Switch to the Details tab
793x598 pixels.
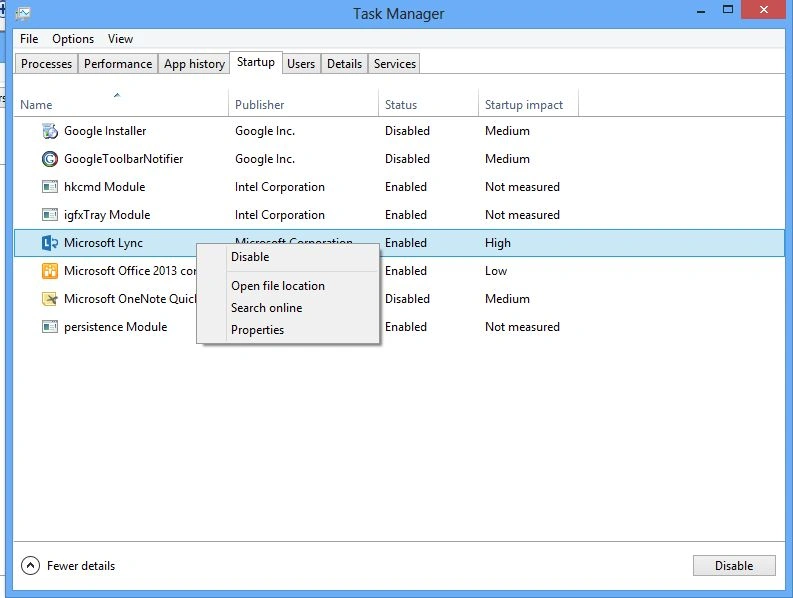tap(344, 64)
